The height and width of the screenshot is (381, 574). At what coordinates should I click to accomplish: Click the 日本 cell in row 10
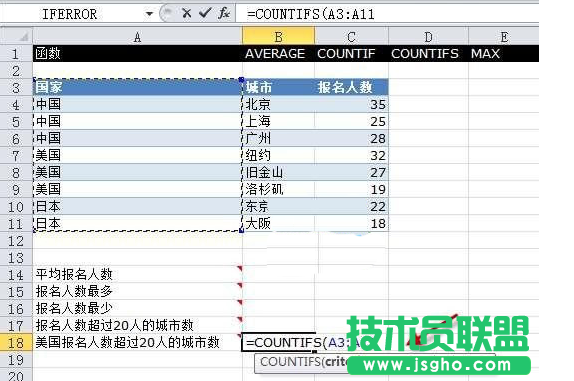137,206
